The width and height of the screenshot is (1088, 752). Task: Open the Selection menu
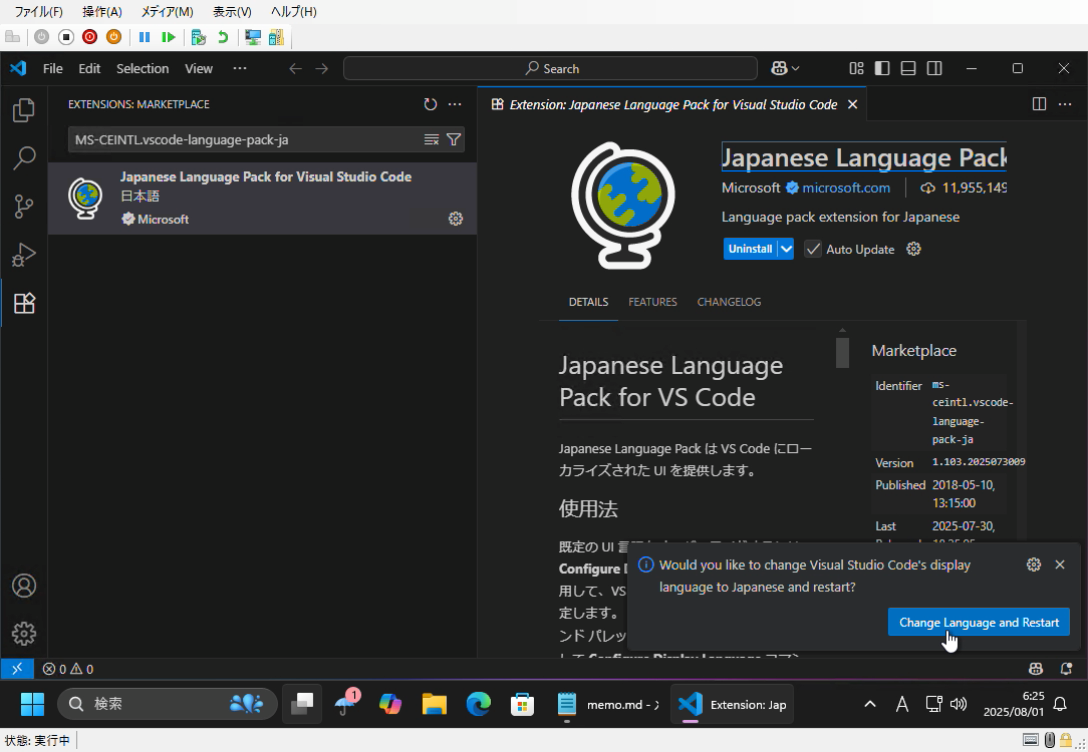(x=142, y=68)
